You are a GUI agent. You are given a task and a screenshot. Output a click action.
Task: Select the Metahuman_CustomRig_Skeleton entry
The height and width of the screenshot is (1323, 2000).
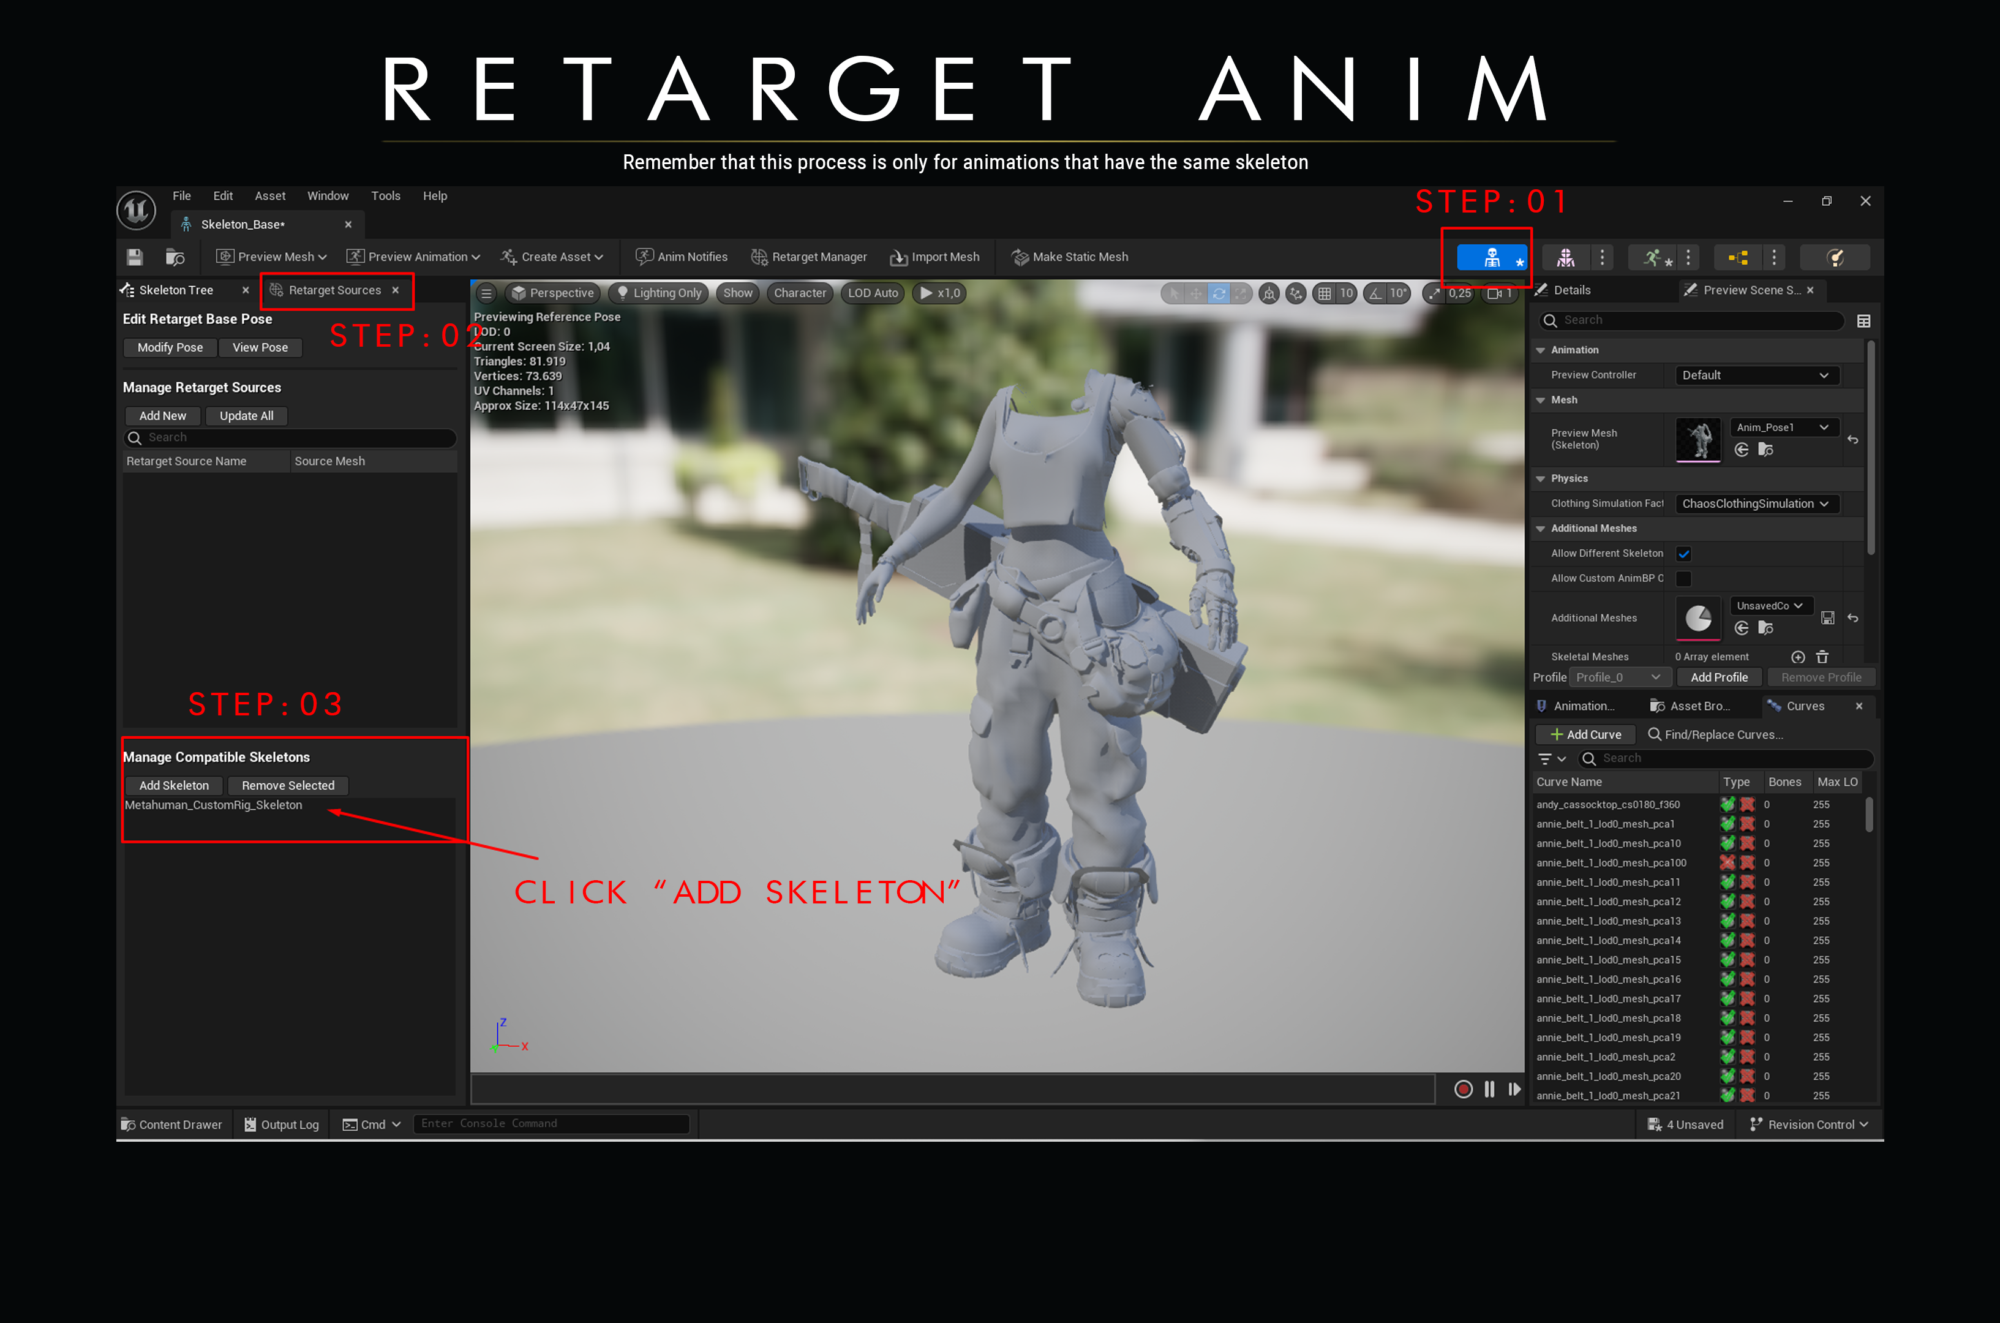(x=213, y=804)
